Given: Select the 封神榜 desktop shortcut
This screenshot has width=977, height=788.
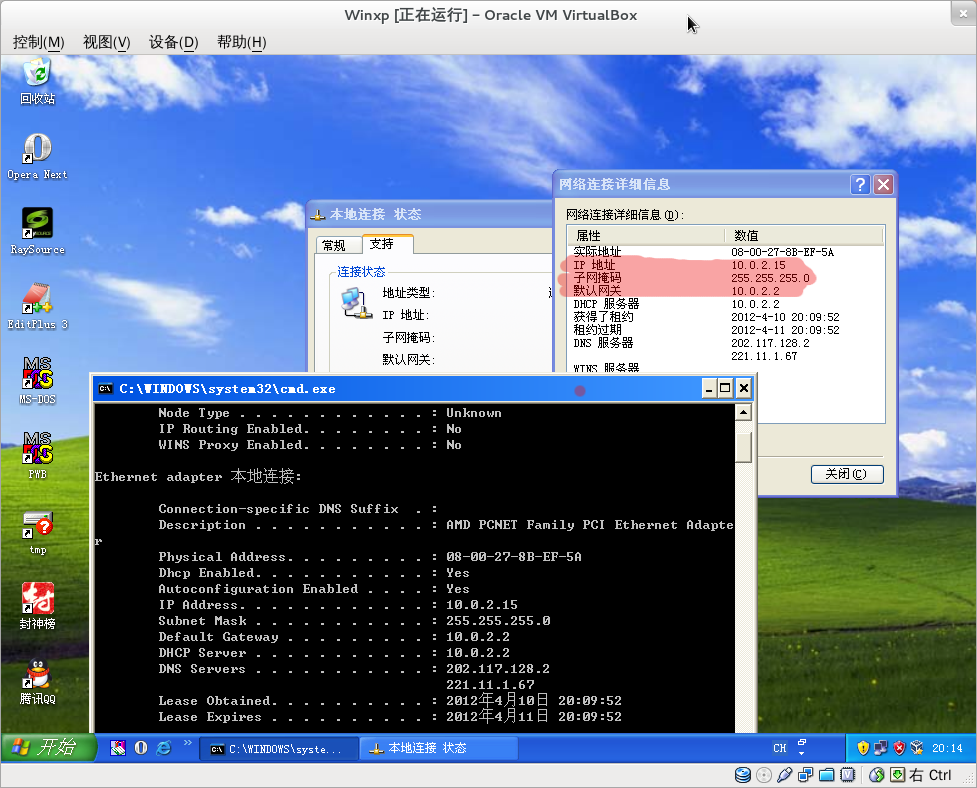Looking at the screenshot, I should tap(37, 605).
